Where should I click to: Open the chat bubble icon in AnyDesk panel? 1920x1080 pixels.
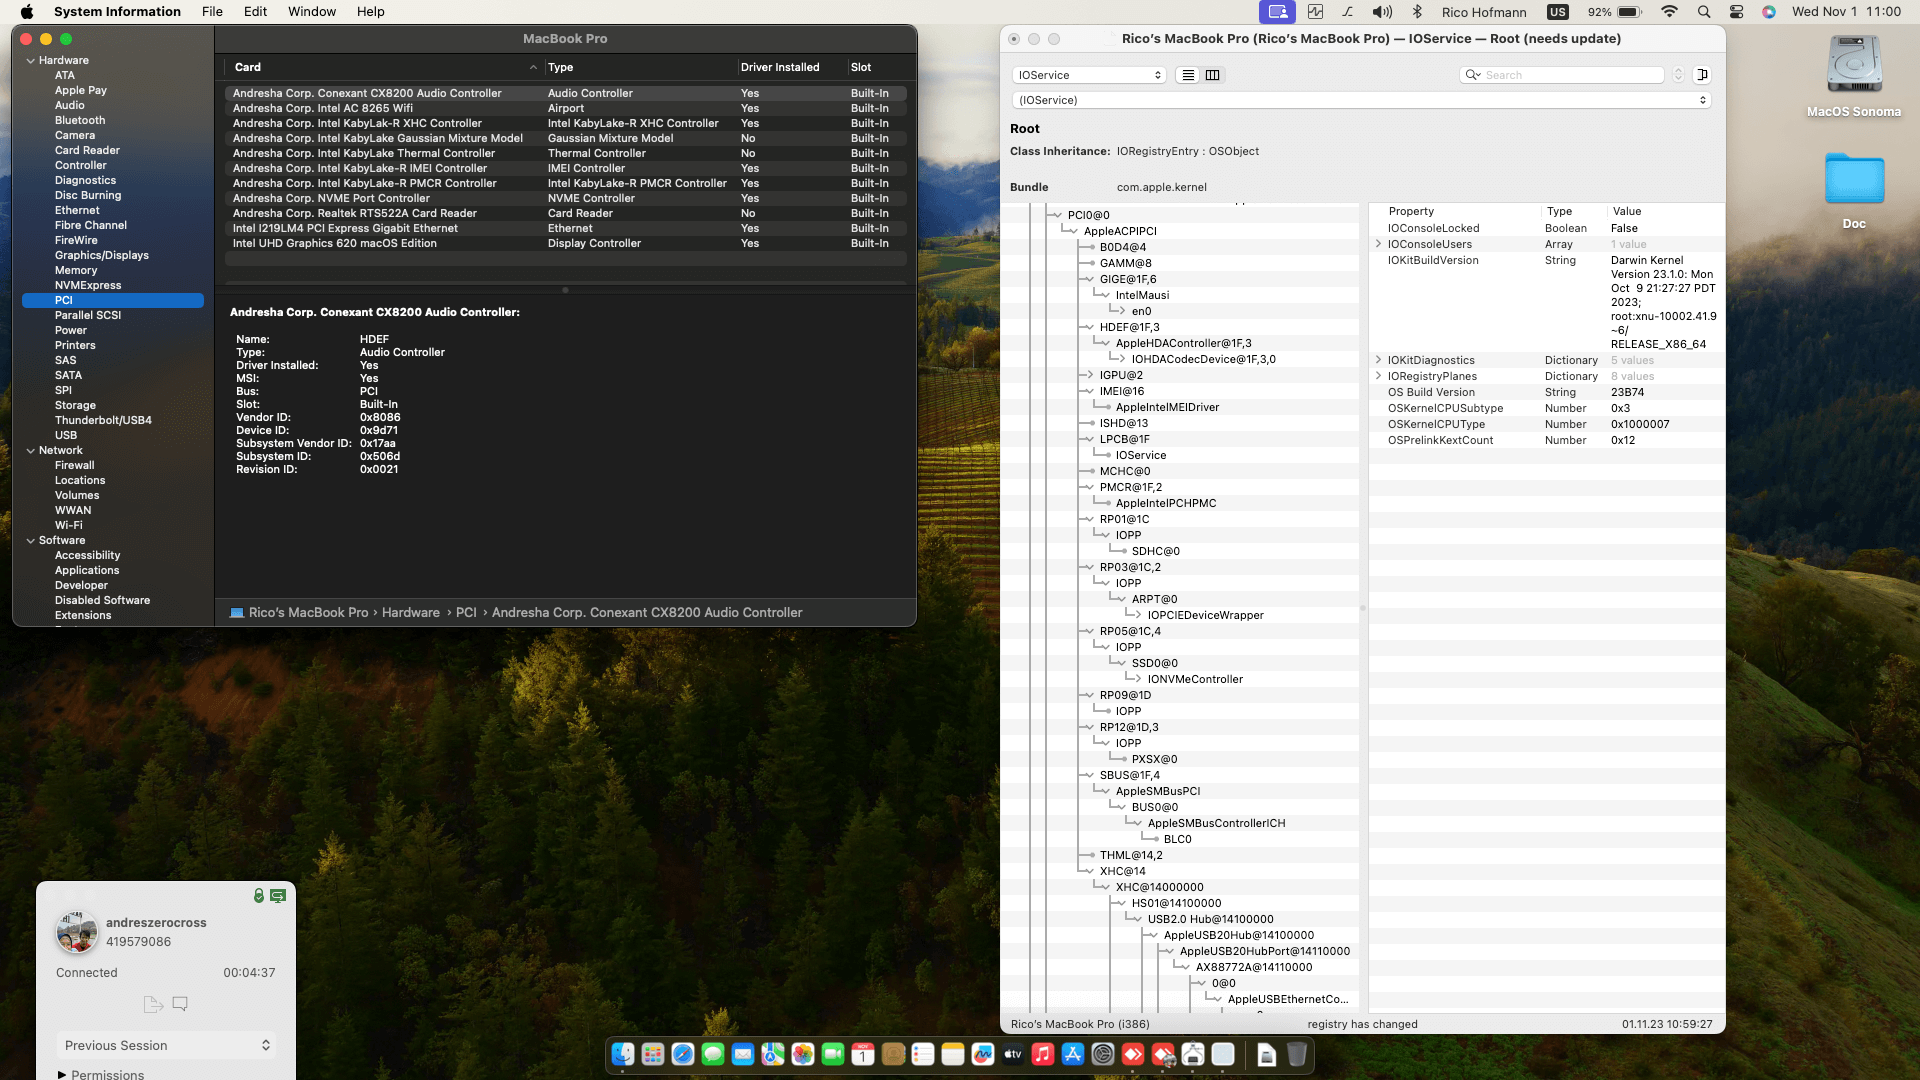coord(180,1003)
